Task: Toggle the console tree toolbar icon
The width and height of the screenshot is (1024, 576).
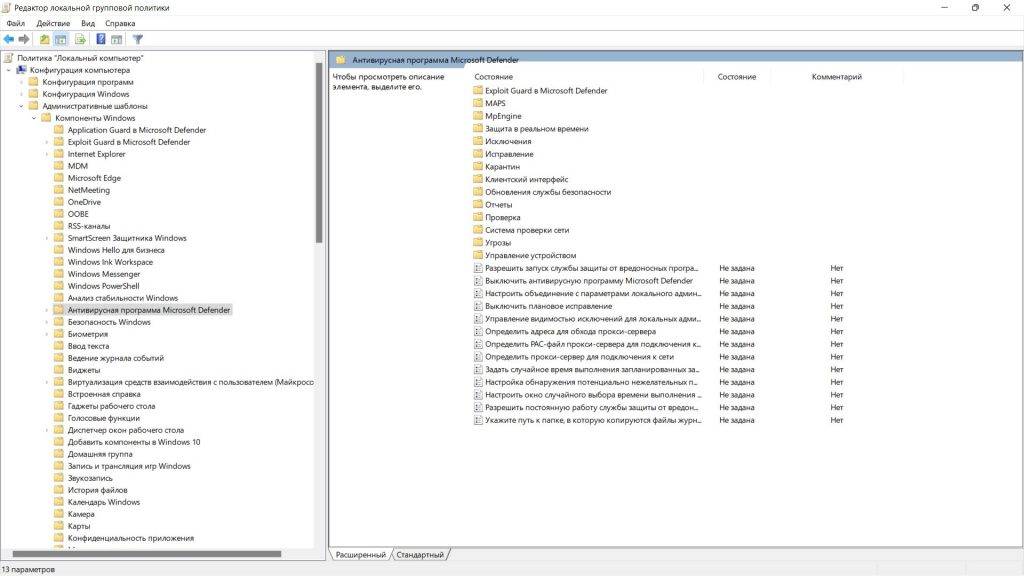Action: point(60,40)
